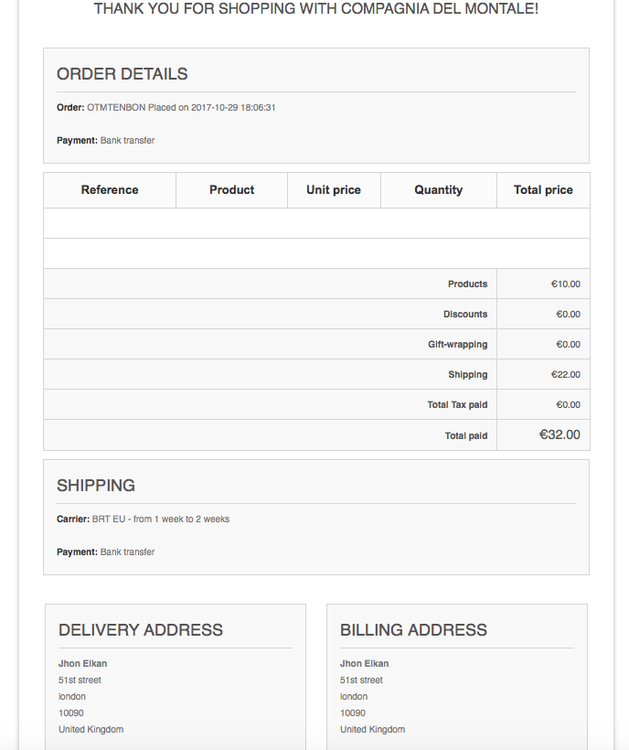
Task: Click the Products amount €10.00
Action: 565,284
